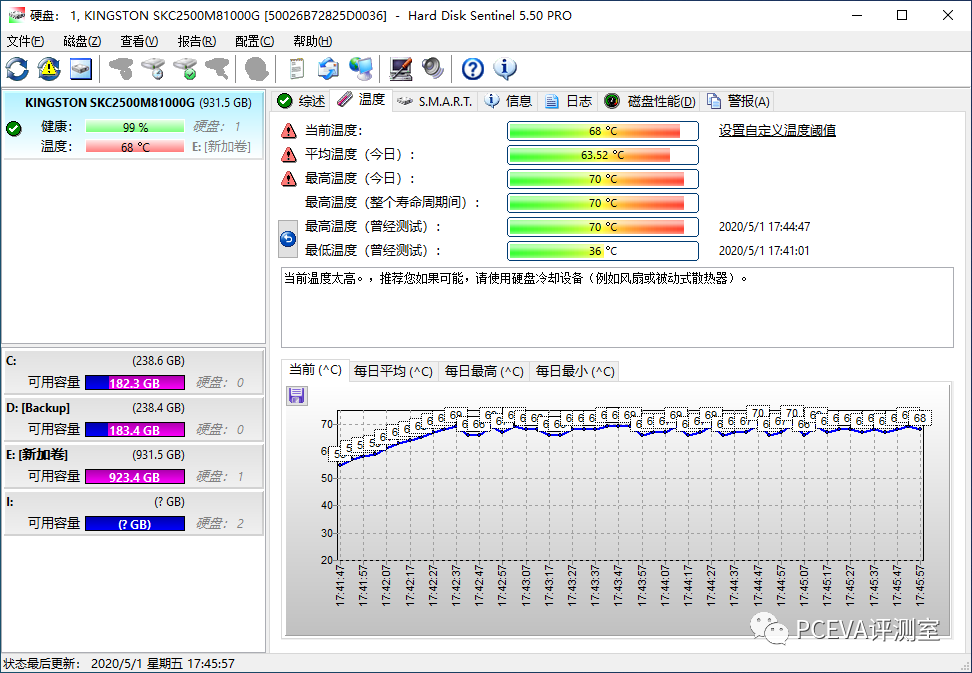Click the globe with monitor toolbar icon

361,69
